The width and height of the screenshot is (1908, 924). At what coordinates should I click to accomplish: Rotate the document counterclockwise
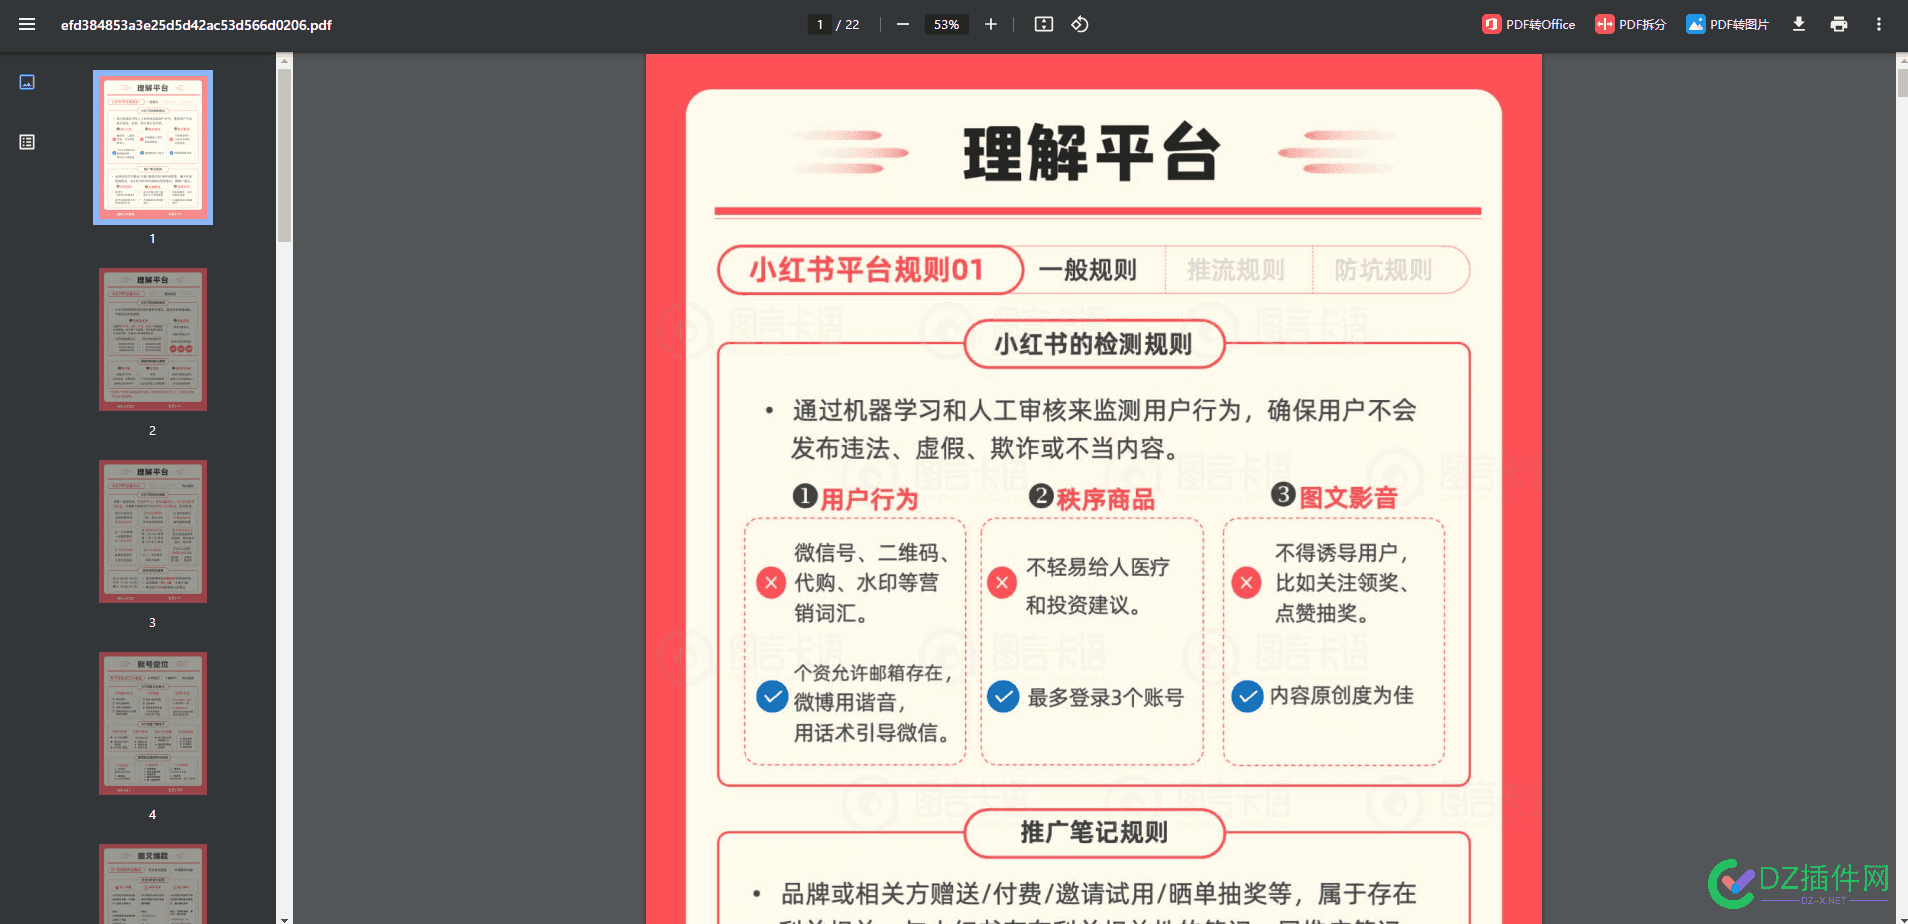tap(1080, 24)
